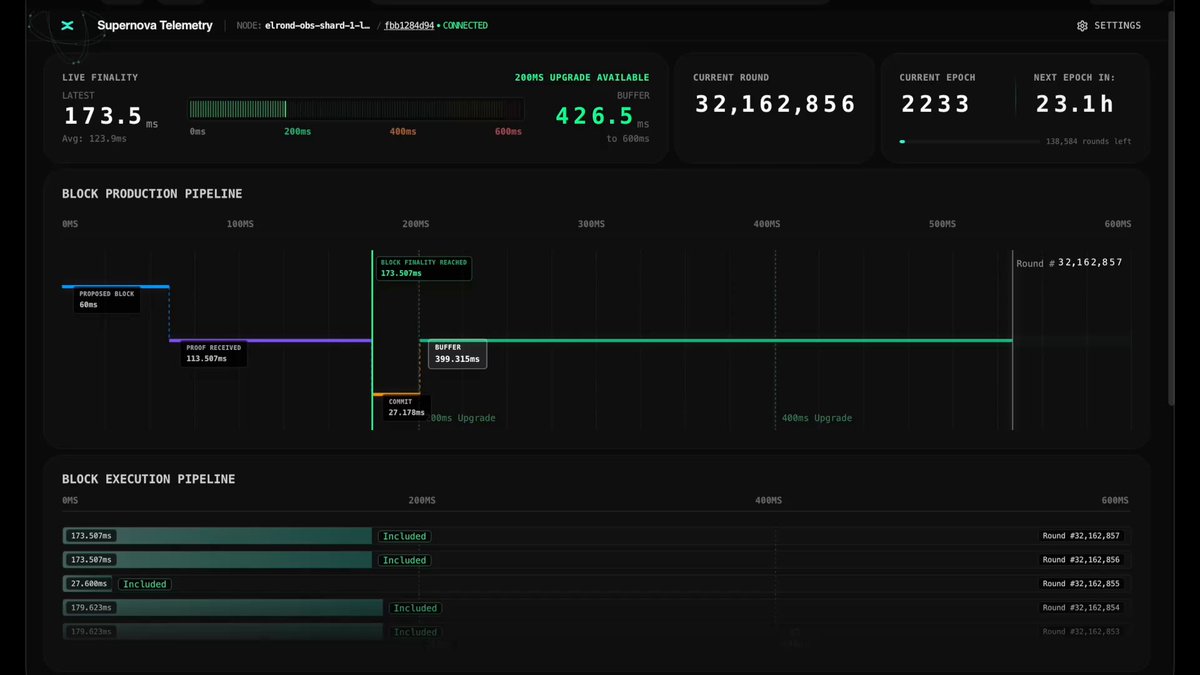Click the Block Finality Reached marker label
The height and width of the screenshot is (675, 1200).
pos(424,268)
